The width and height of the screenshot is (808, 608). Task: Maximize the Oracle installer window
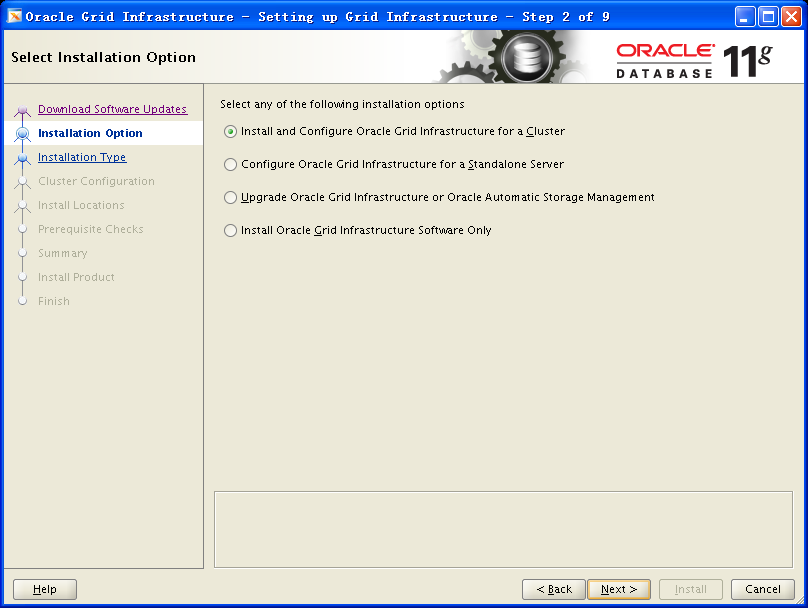(768, 16)
